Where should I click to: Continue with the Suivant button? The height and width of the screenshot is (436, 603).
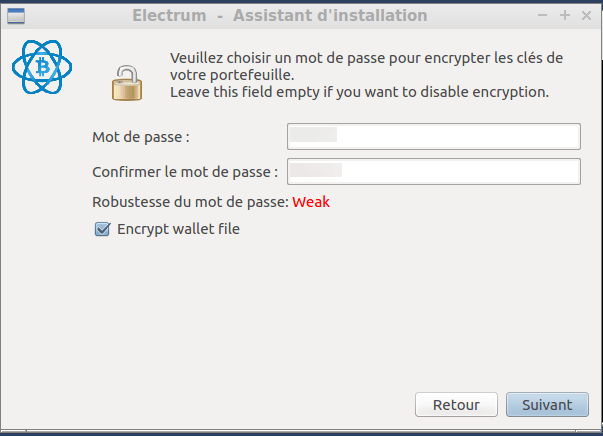(x=547, y=404)
